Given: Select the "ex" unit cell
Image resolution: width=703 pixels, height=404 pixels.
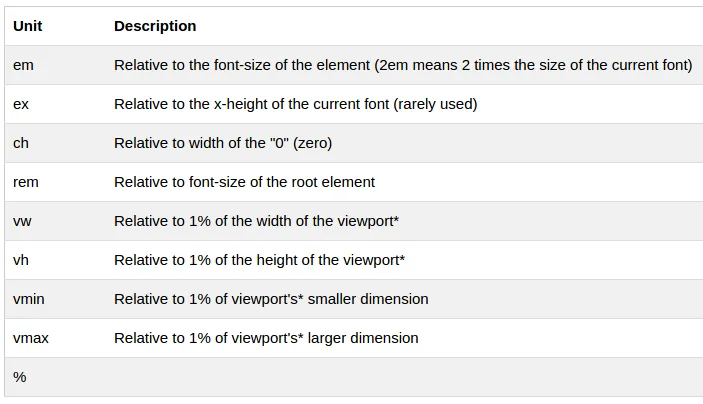Looking at the screenshot, I should point(22,104).
